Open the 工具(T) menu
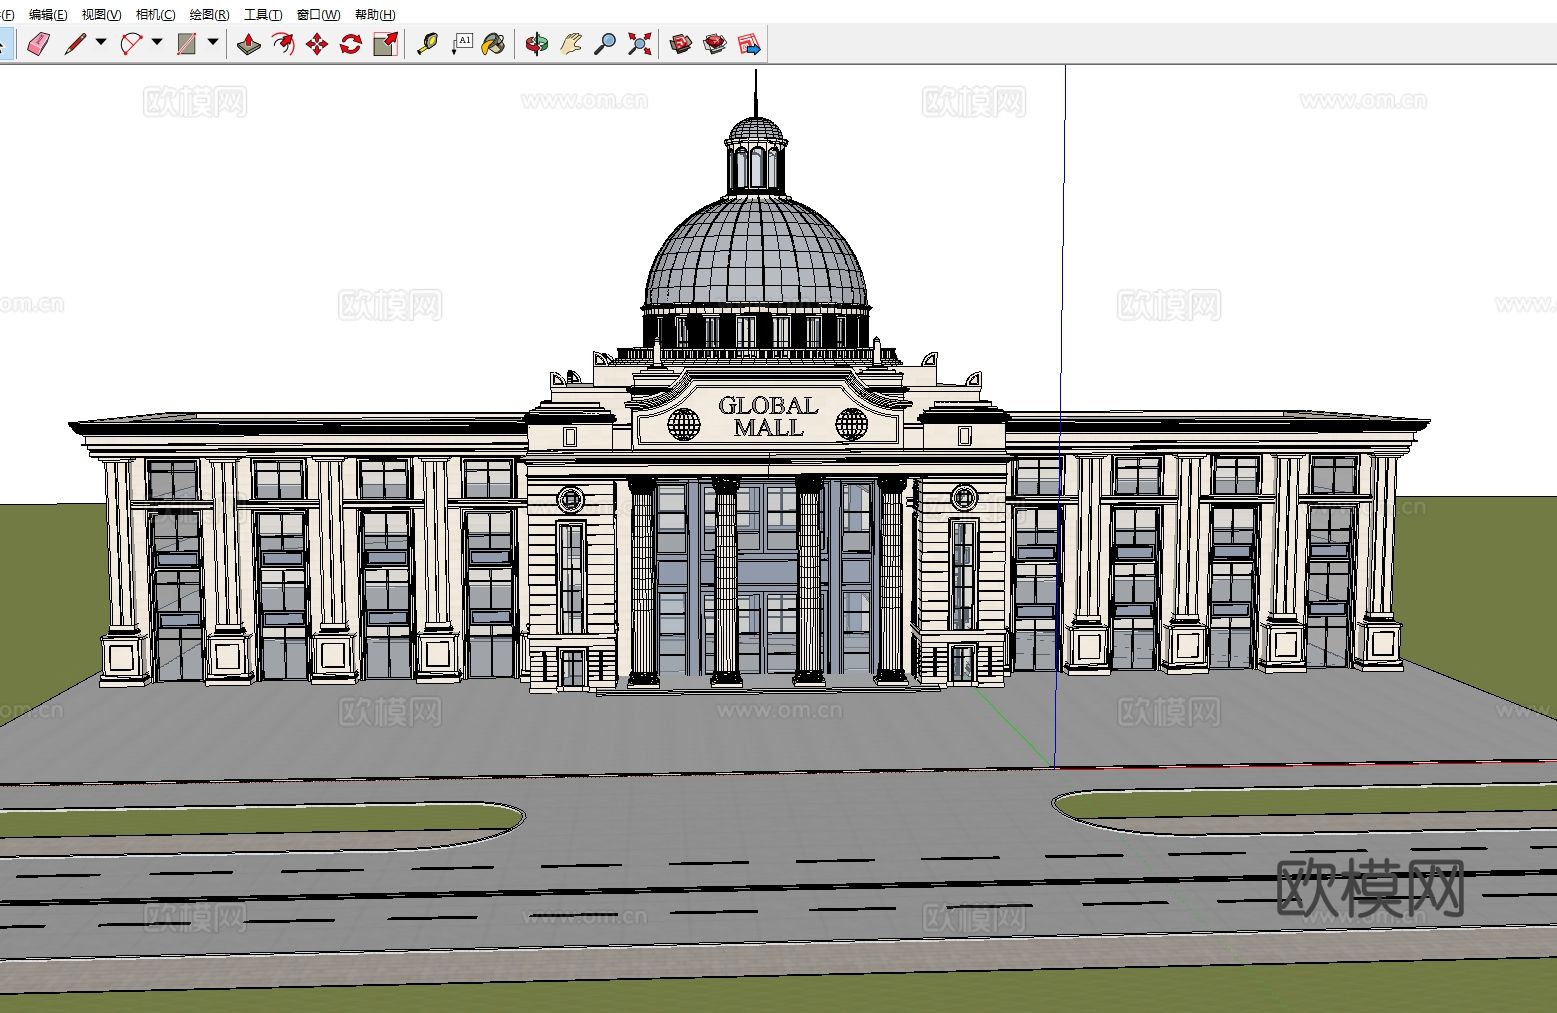The height and width of the screenshot is (1013, 1557). coord(263,14)
